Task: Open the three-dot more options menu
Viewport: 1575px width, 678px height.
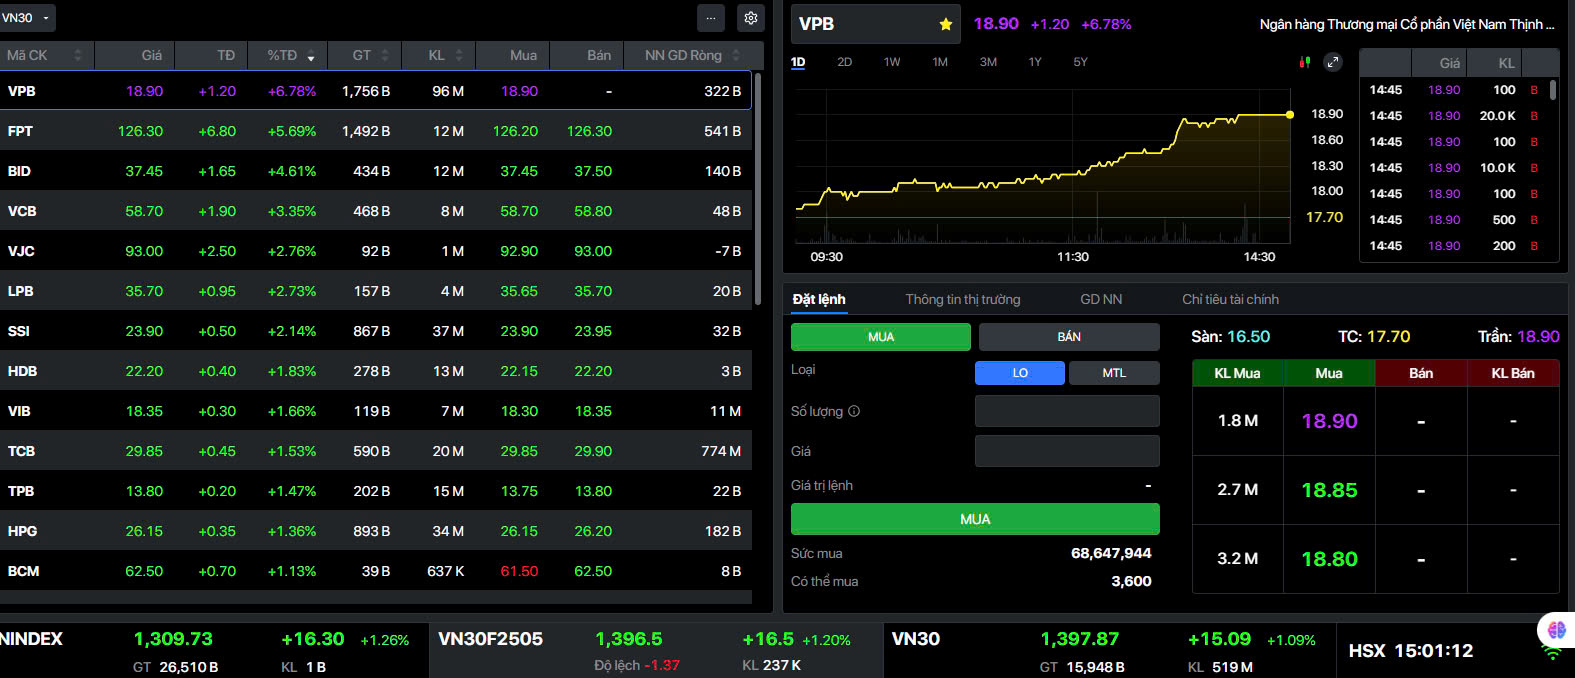Action: [711, 18]
